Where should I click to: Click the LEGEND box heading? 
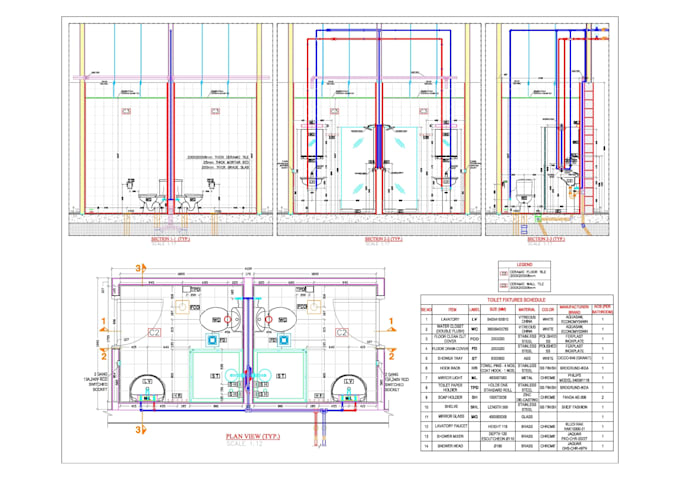click(524, 264)
